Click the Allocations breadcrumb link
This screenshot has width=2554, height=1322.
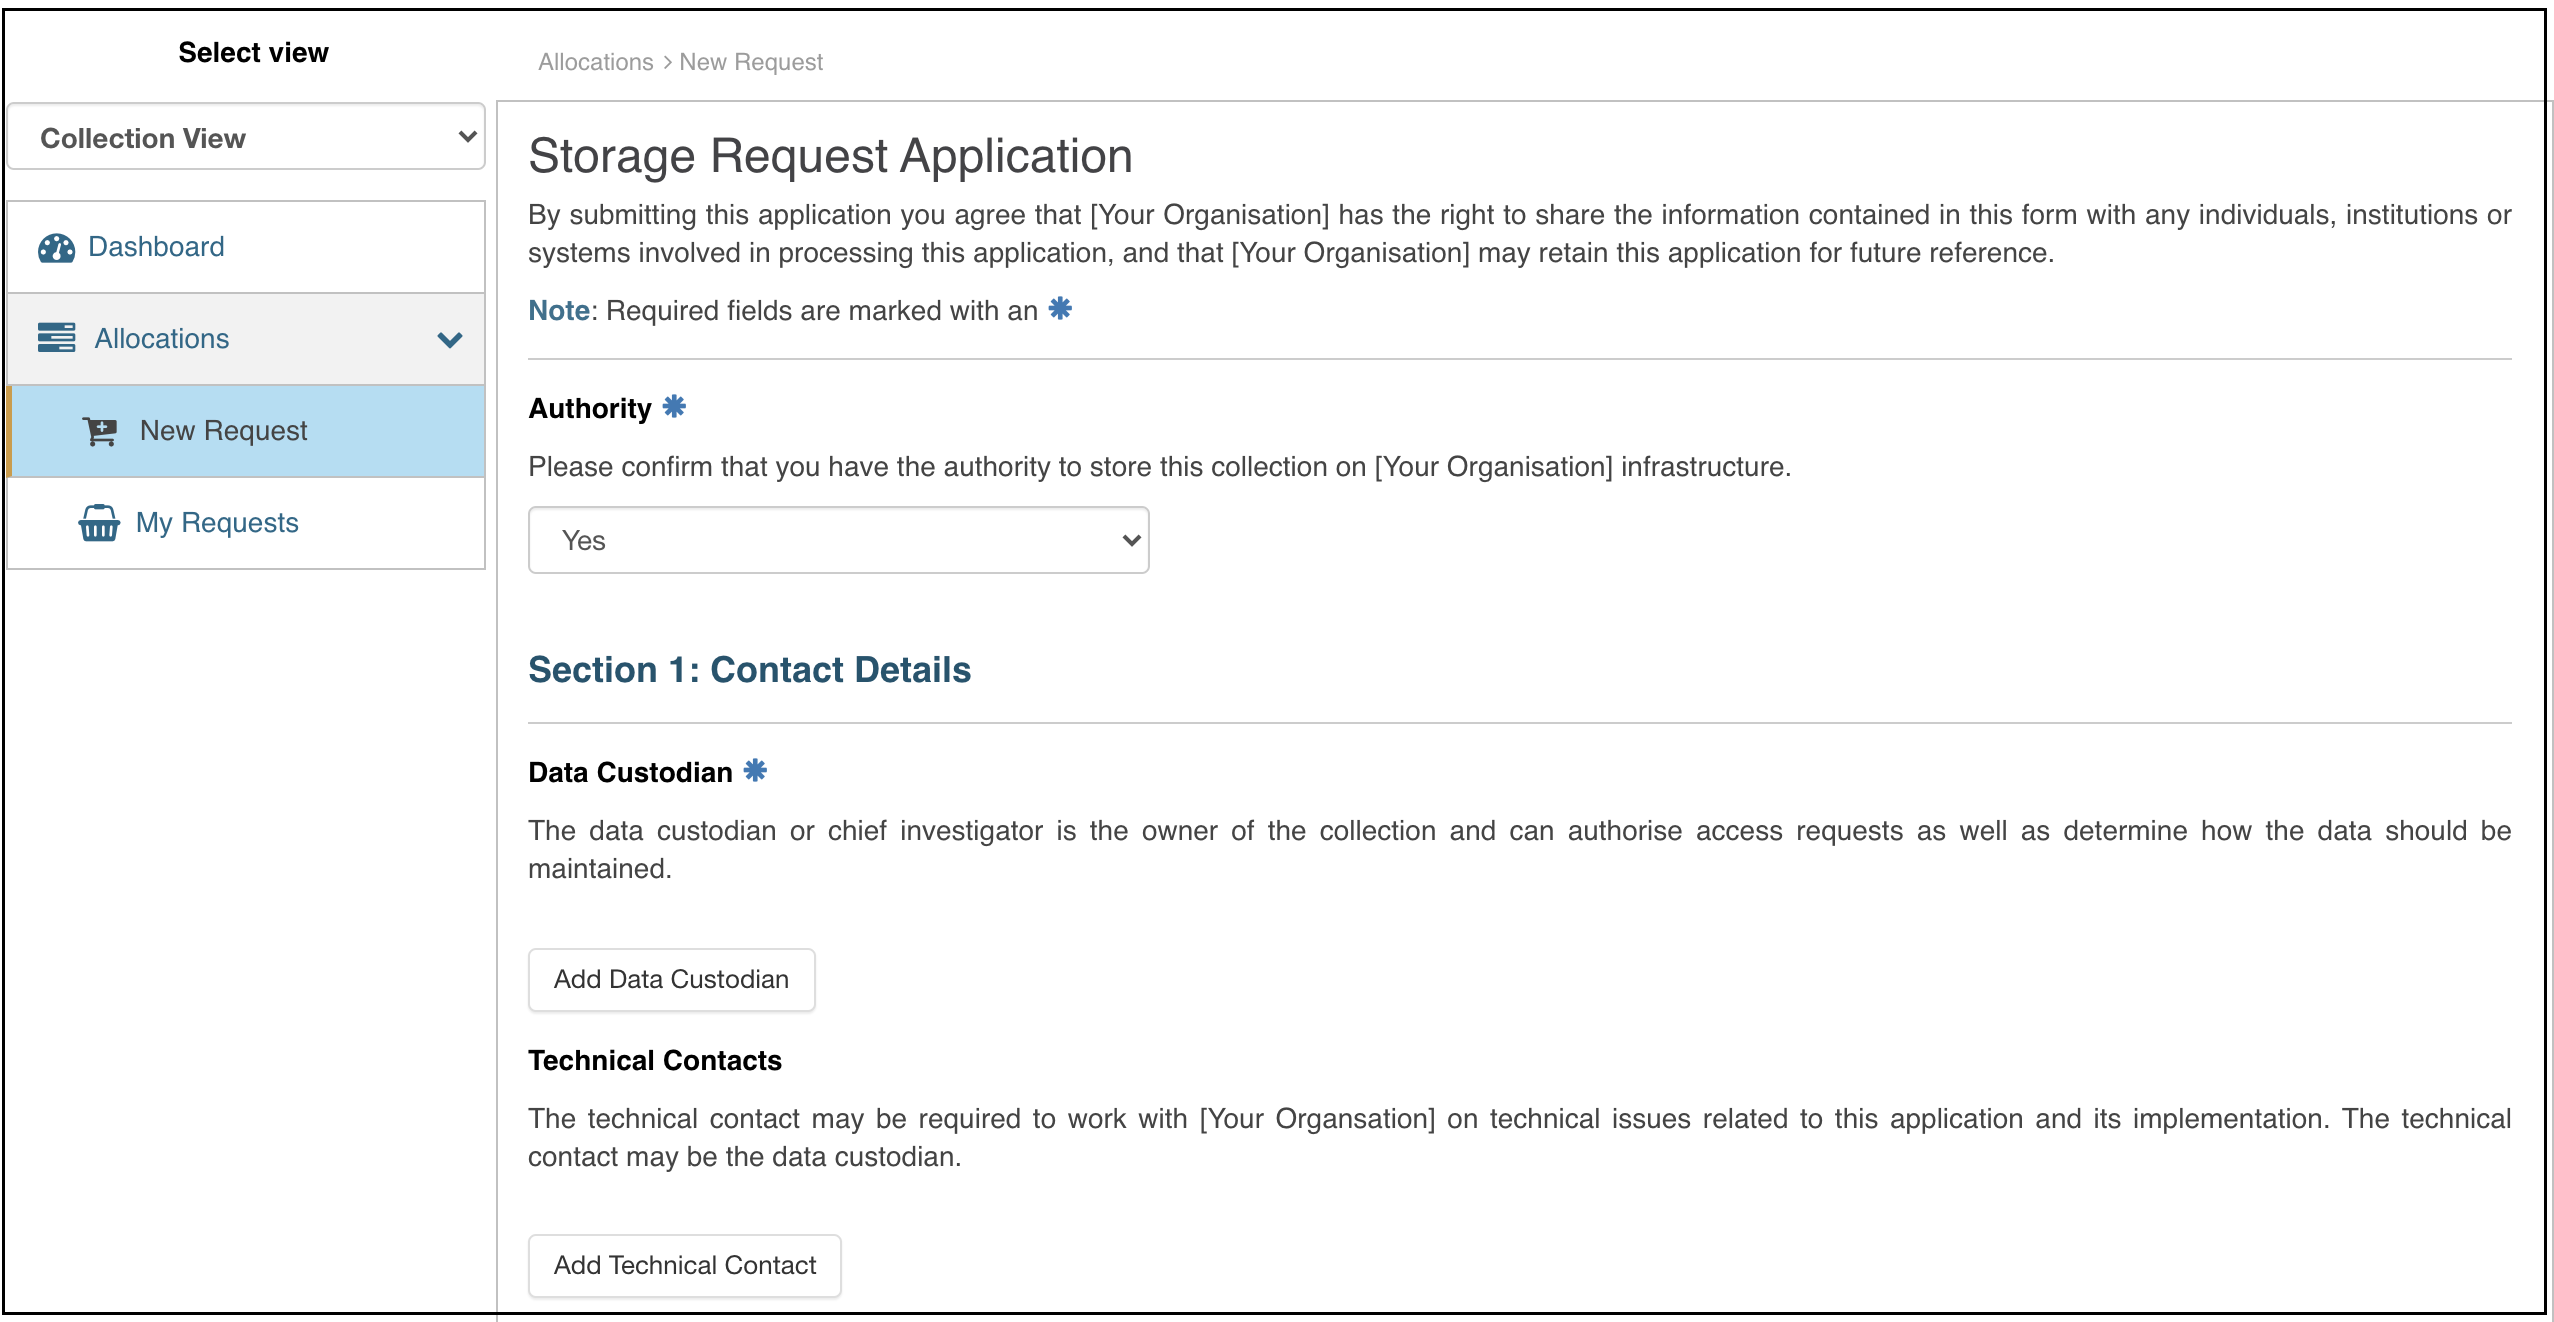[x=596, y=62]
